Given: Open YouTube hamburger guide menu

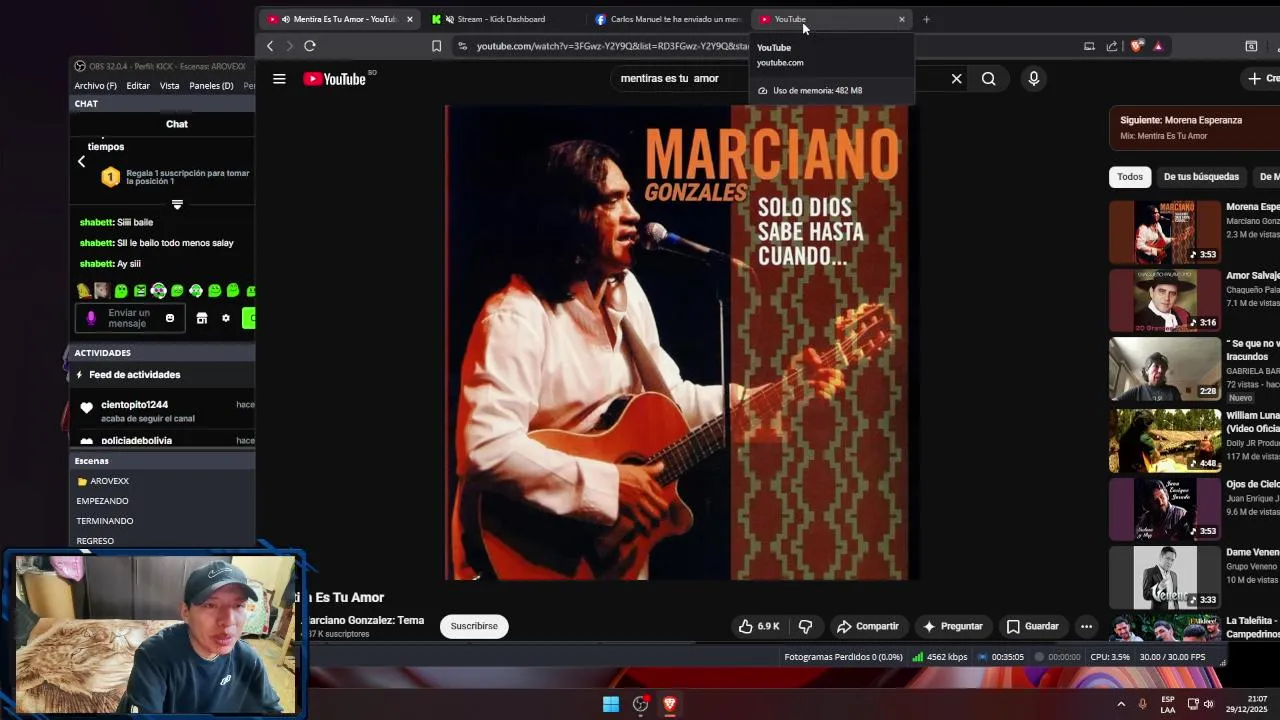Looking at the screenshot, I should [279, 79].
